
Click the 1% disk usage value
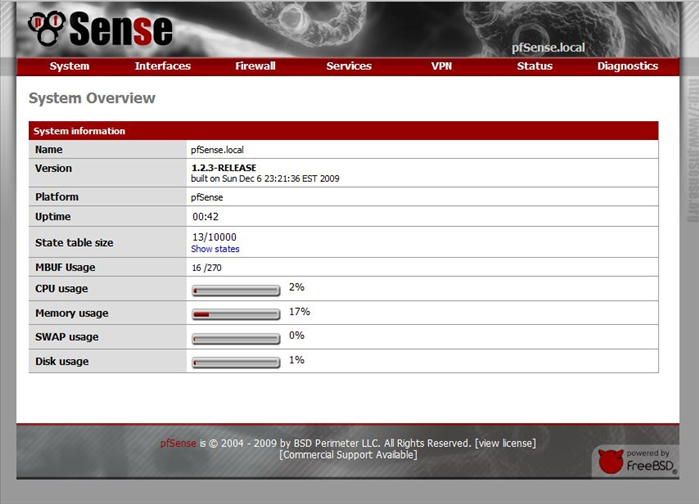297,360
